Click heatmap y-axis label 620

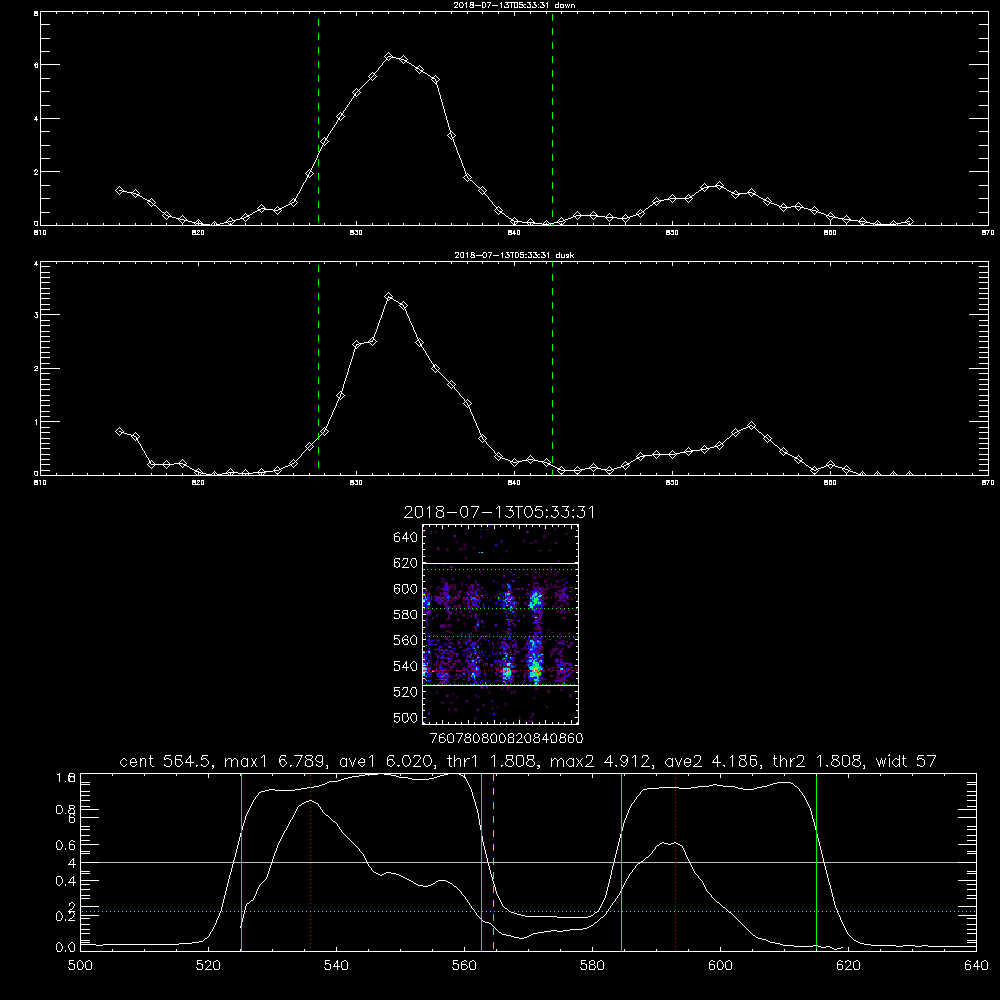(x=406, y=563)
